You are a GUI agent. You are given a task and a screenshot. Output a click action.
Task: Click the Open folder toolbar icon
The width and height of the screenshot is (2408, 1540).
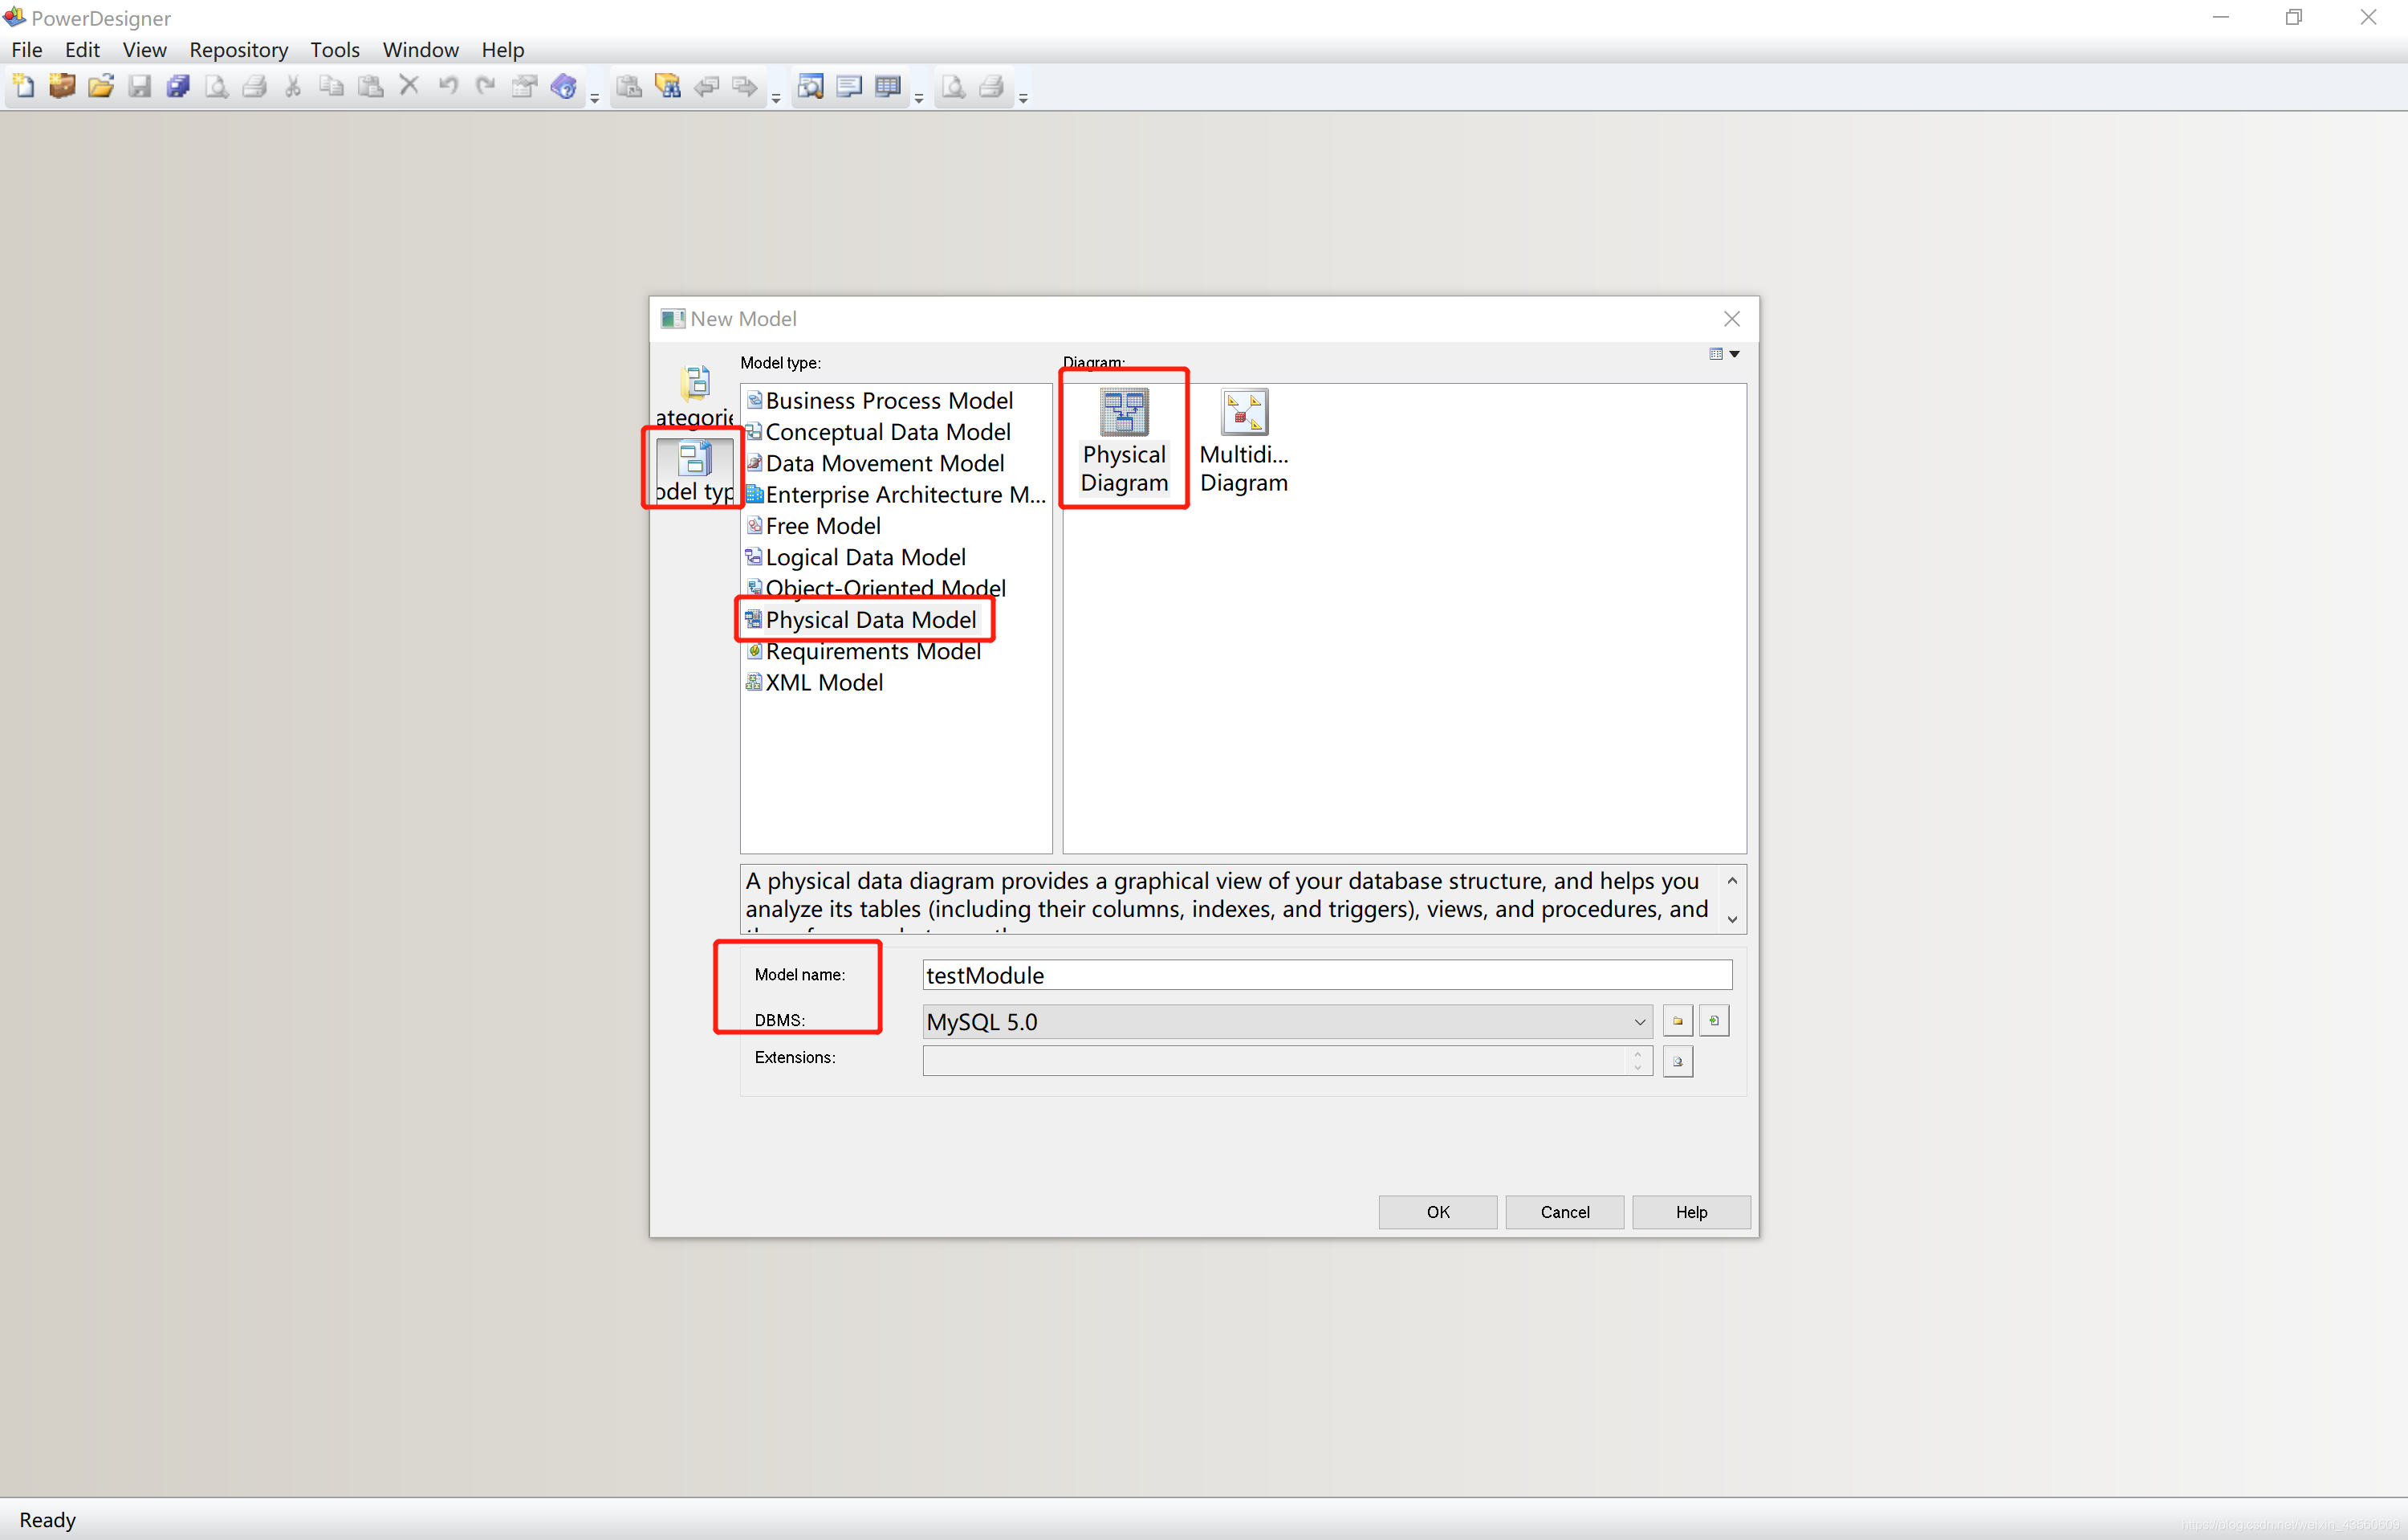pos(100,87)
